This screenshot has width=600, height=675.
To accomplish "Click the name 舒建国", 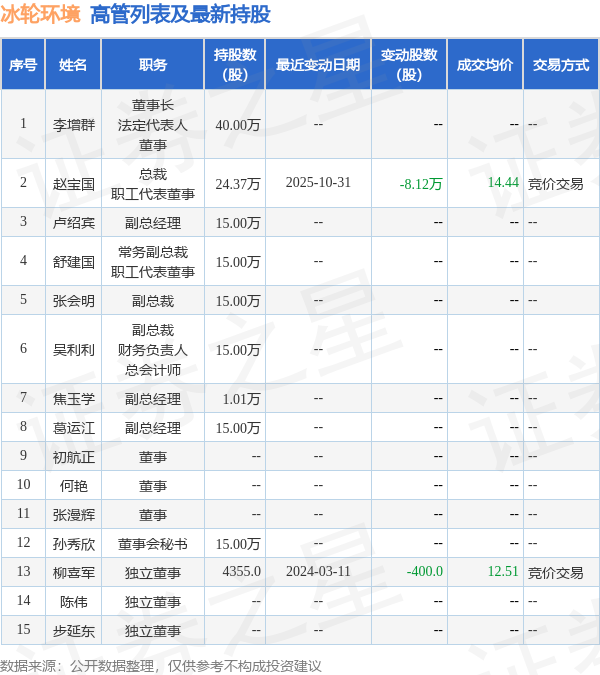I will [x=74, y=262].
